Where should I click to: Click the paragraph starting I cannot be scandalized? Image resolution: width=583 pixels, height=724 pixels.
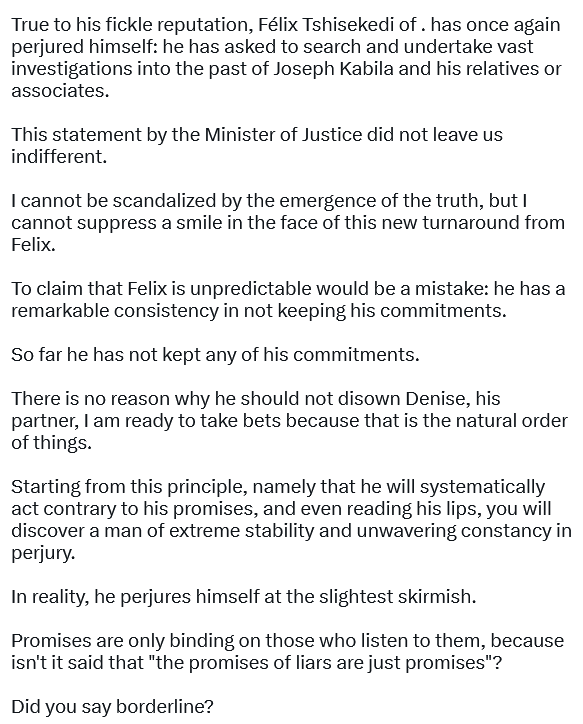(x=288, y=223)
